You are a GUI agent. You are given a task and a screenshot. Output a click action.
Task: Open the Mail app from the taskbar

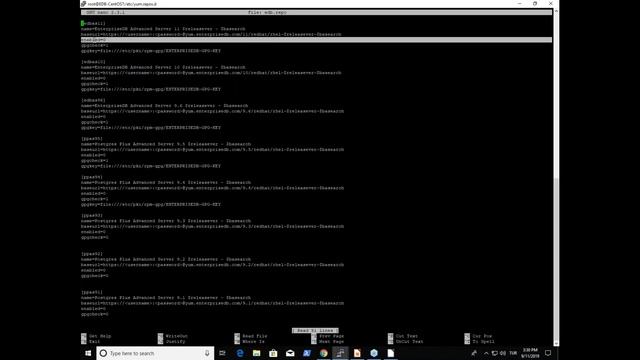pos(290,353)
